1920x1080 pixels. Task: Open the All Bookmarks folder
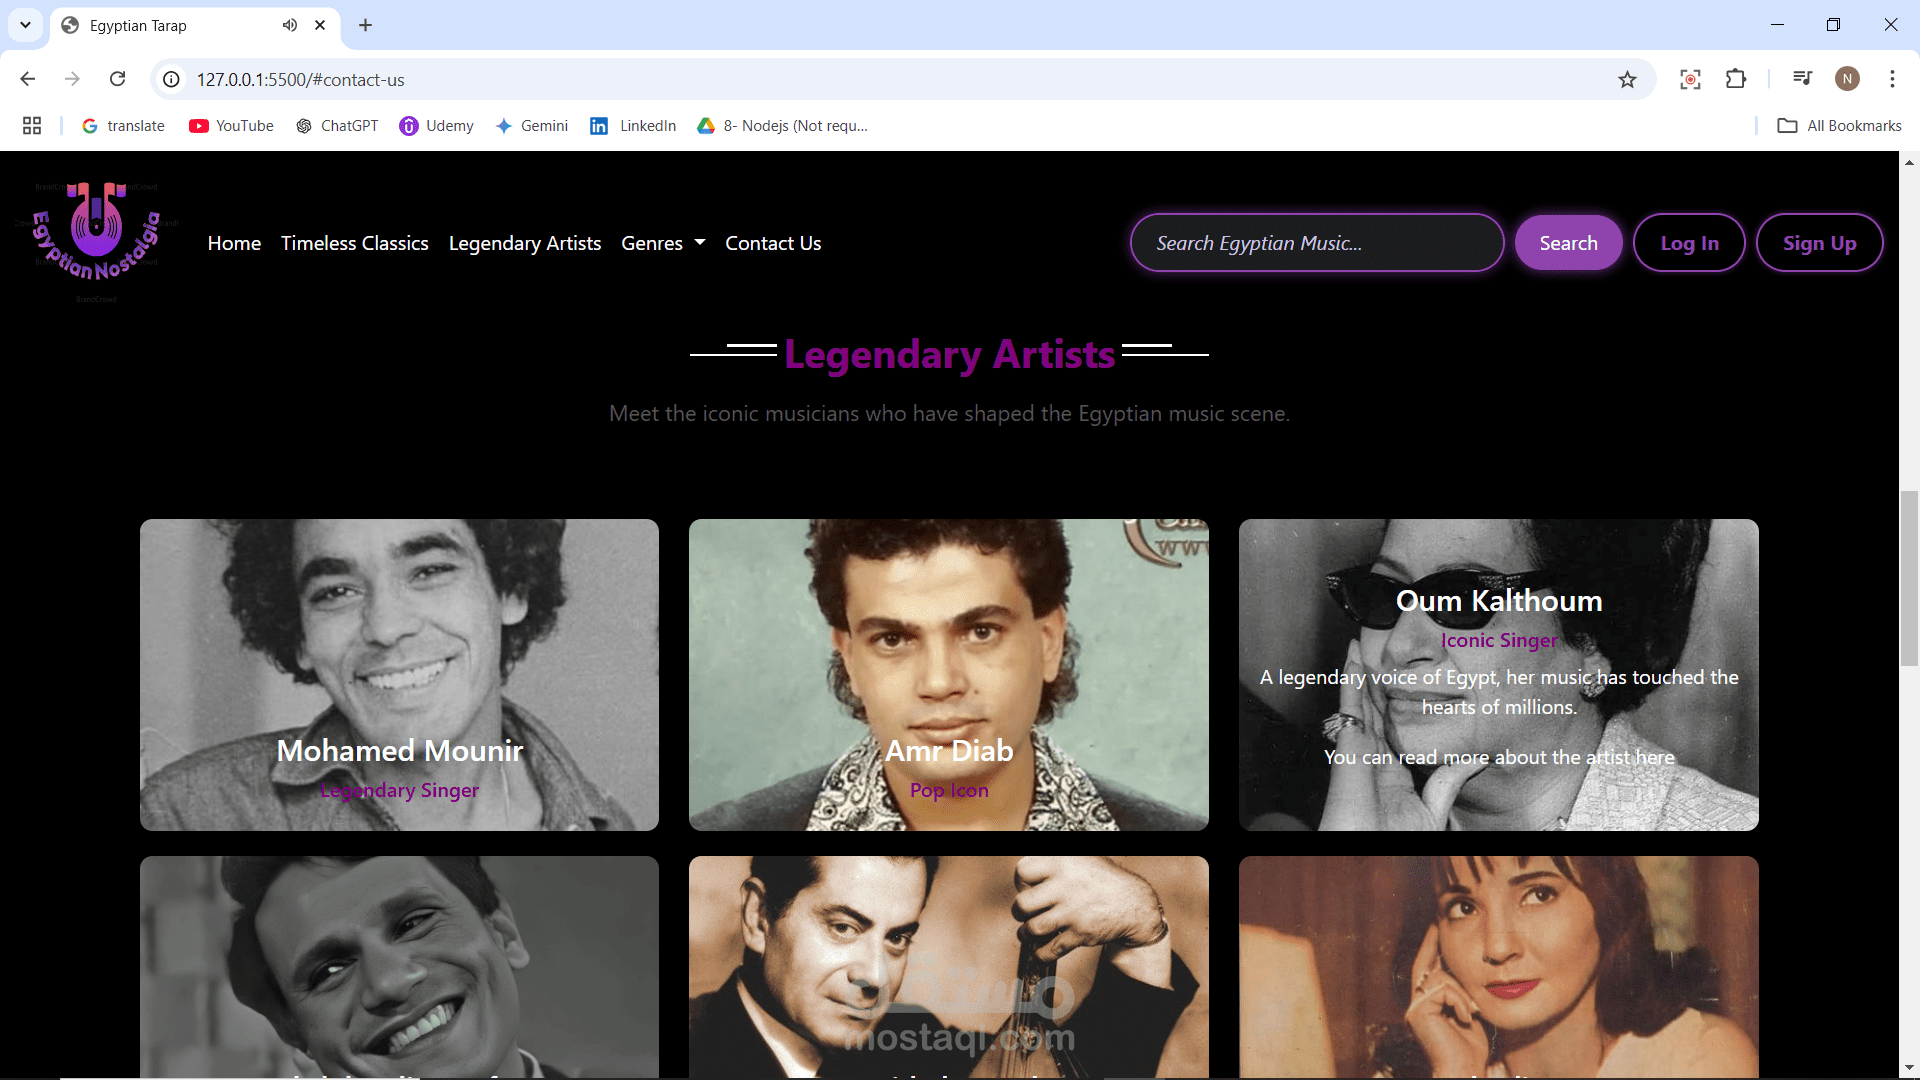[1839, 125]
